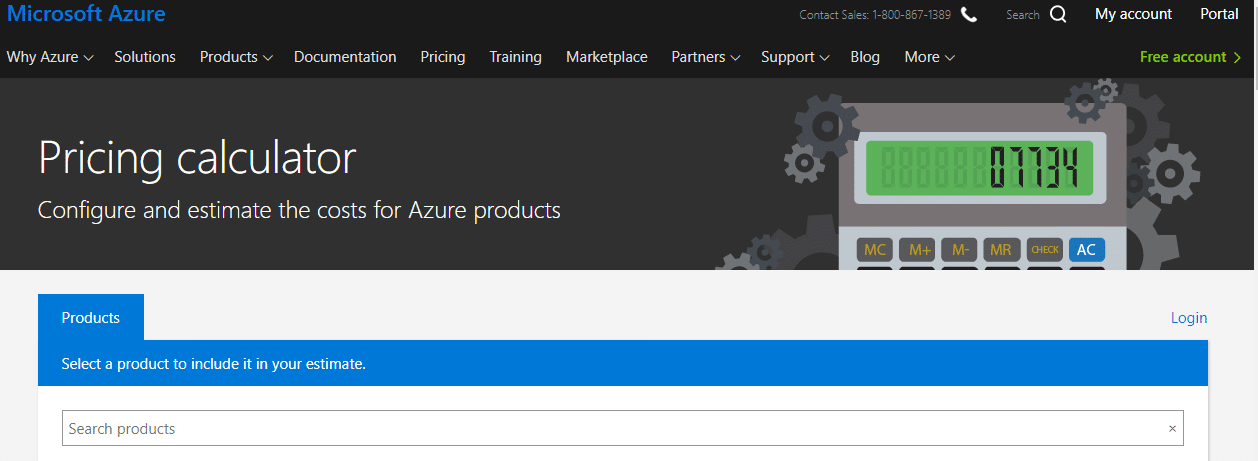Open the Blog page
This screenshot has width=1258, height=461.
865,57
